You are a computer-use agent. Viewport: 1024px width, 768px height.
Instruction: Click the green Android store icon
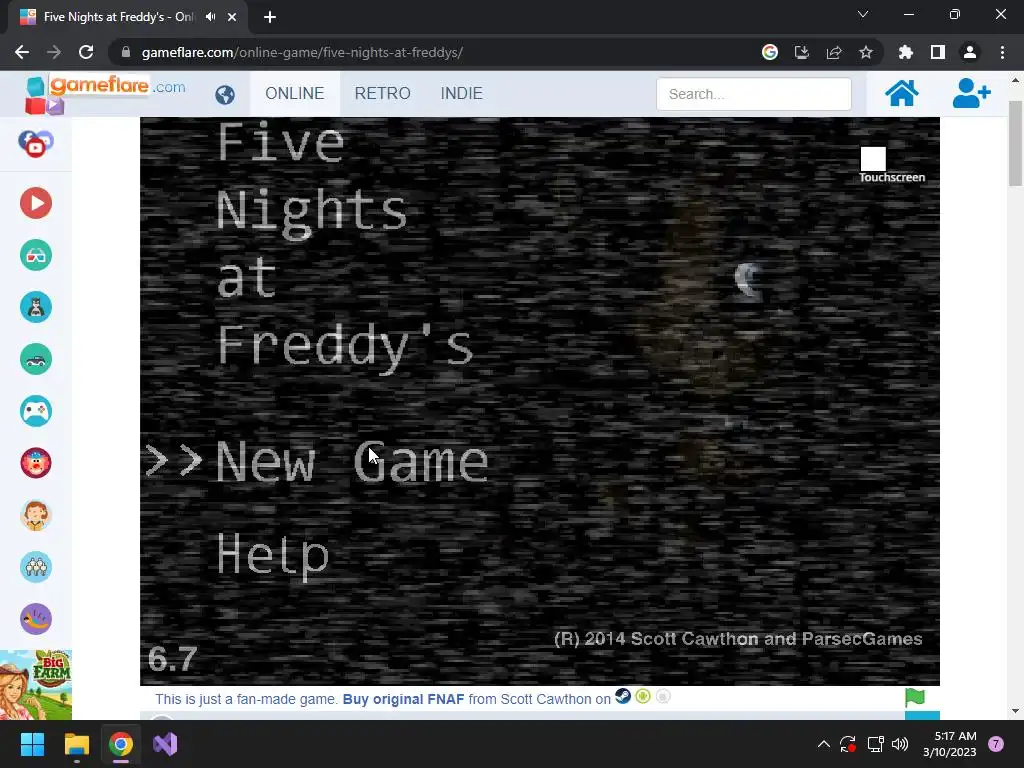coord(643,696)
